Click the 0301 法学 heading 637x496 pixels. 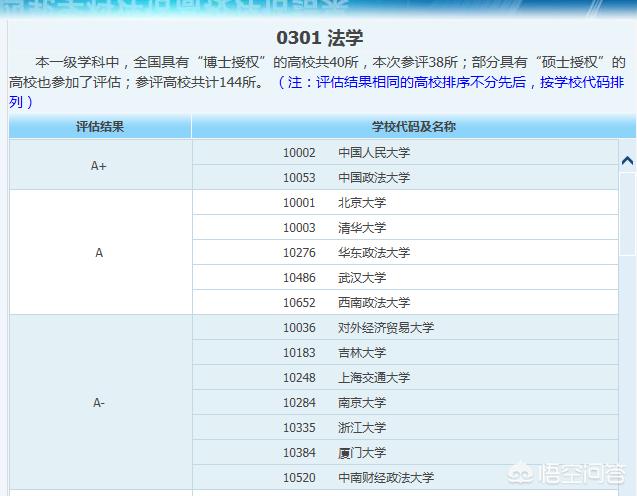[319, 38]
